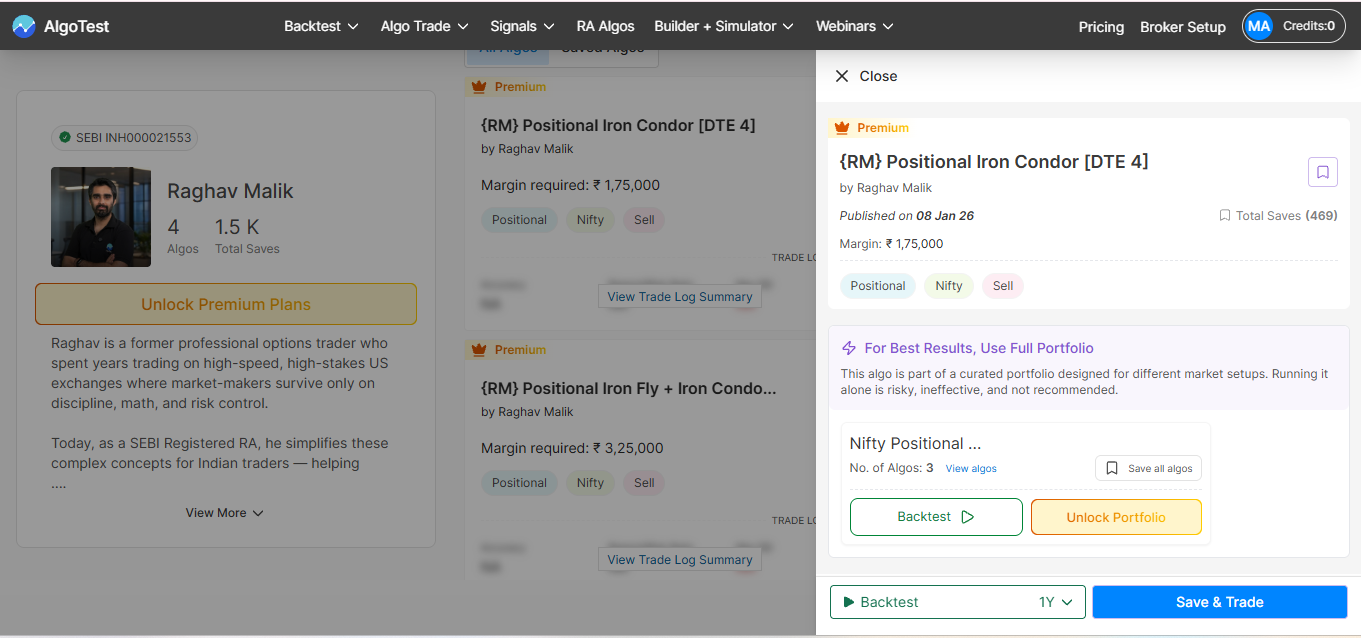
Task: Open the Signals menu
Action: (522, 26)
